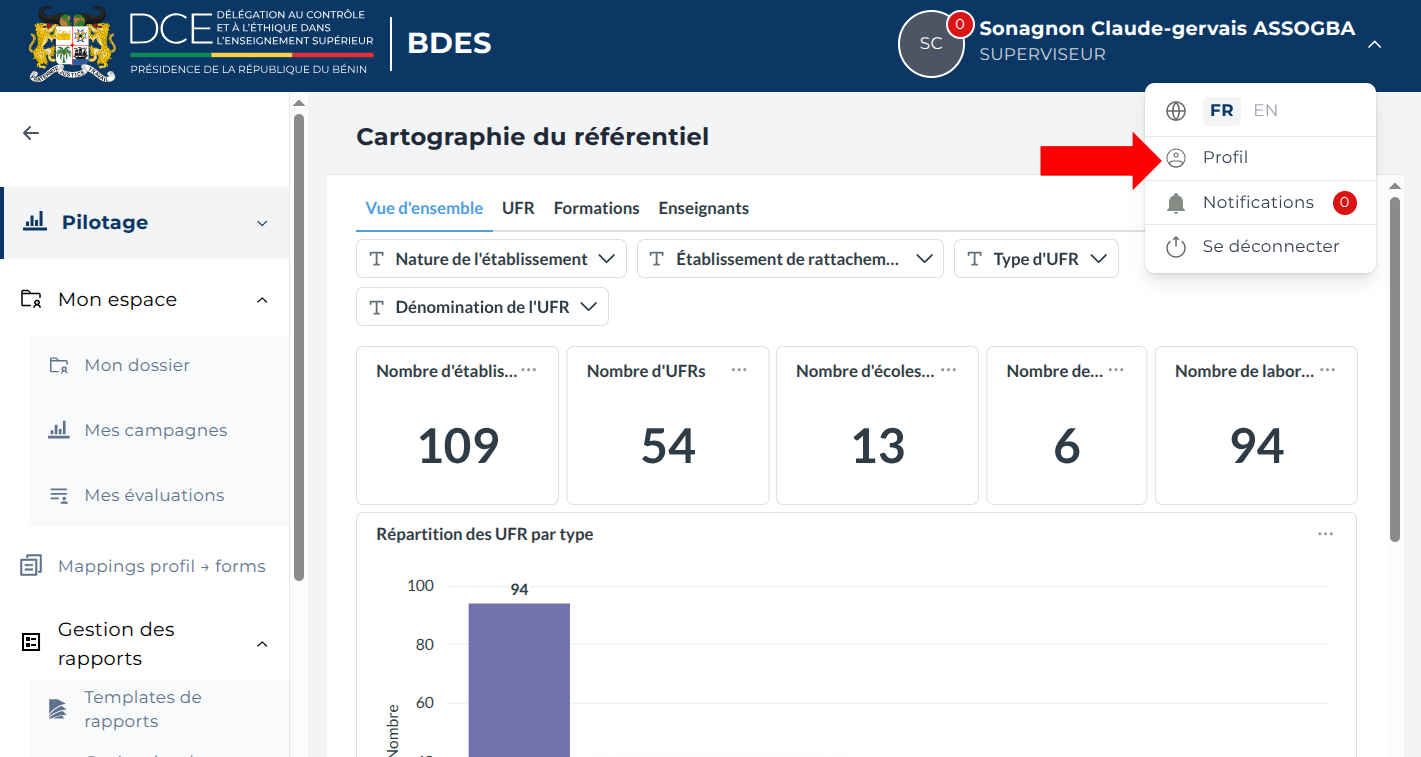Switch language to FR

[x=1222, y=111]
